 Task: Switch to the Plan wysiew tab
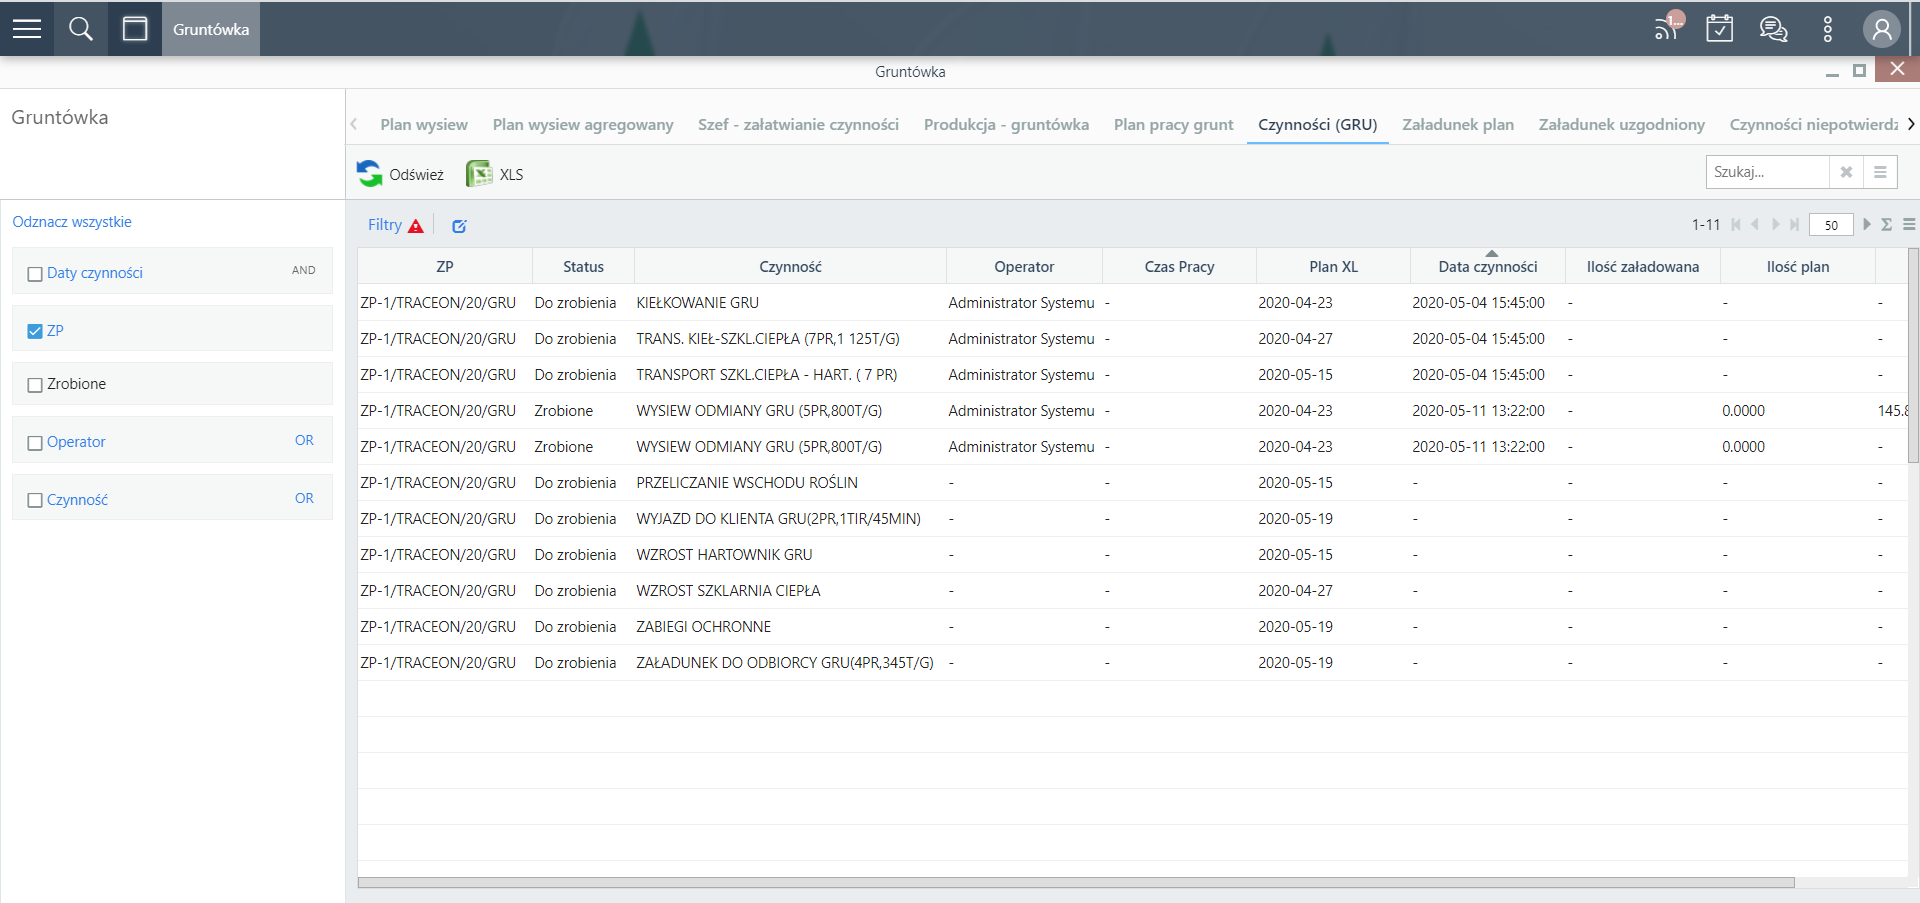[424, 124]
